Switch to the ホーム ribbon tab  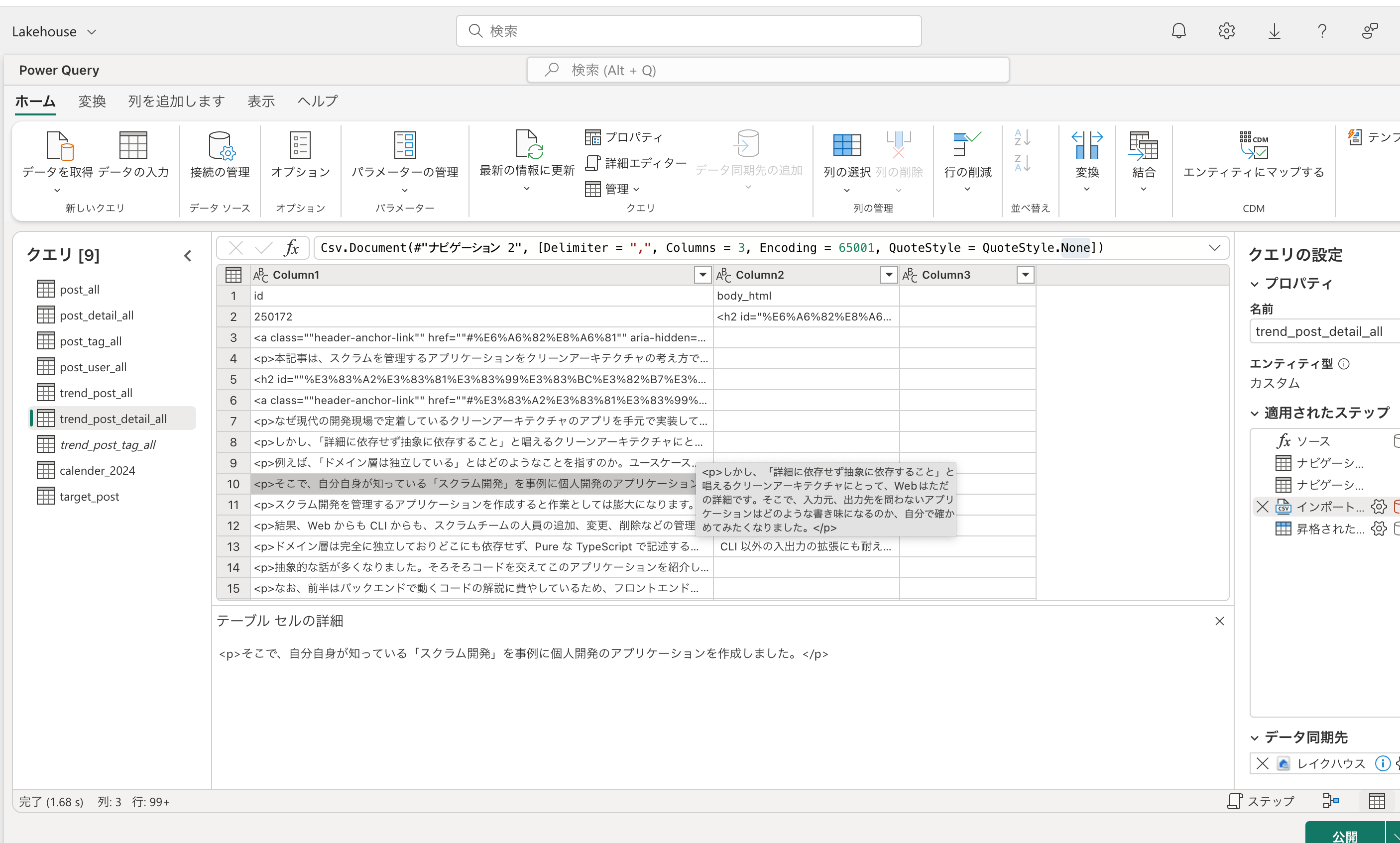pyautogui.click(x=35, y=101)
